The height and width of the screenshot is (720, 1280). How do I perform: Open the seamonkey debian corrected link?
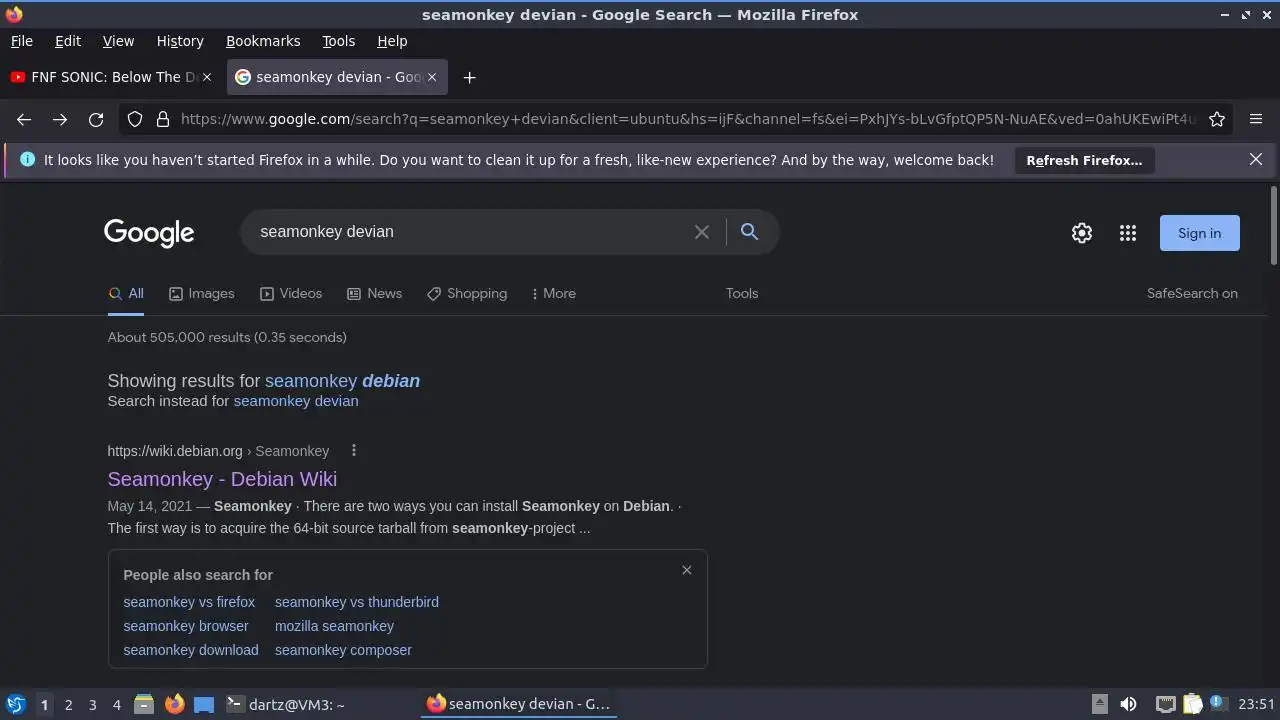[x=342, y=381]
